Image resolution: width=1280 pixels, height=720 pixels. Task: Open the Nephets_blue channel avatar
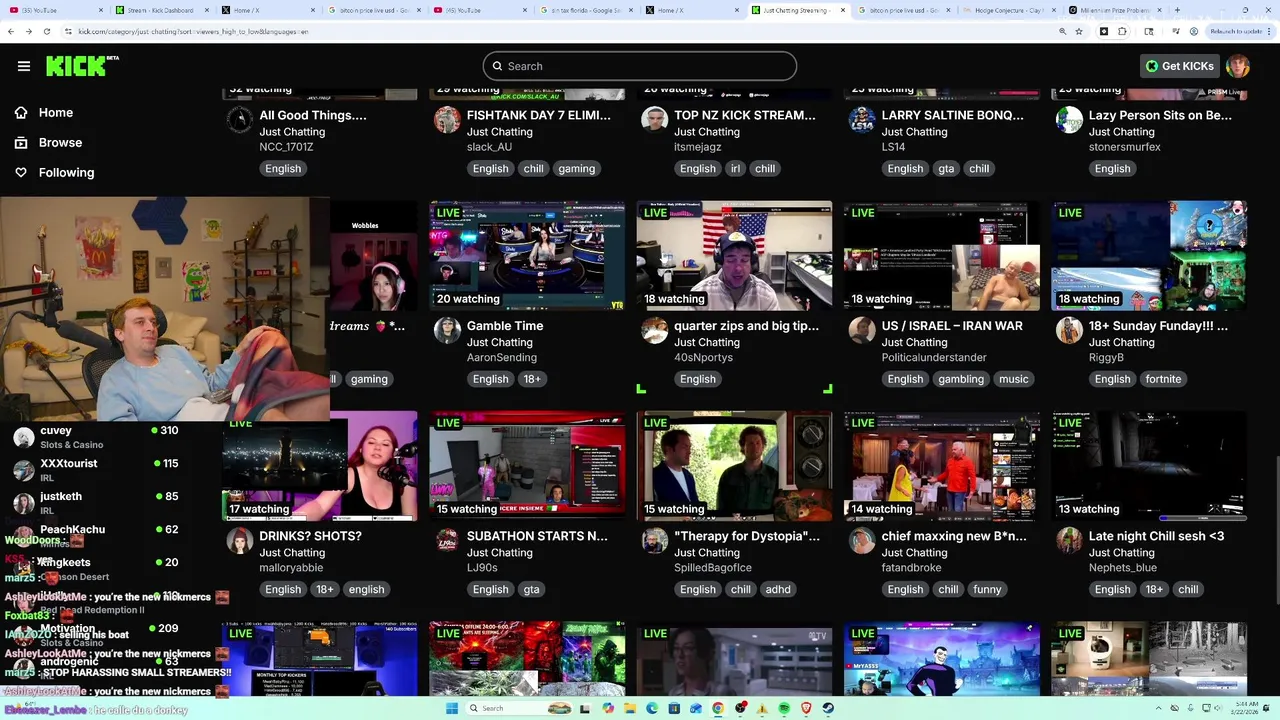[1069, 541]
